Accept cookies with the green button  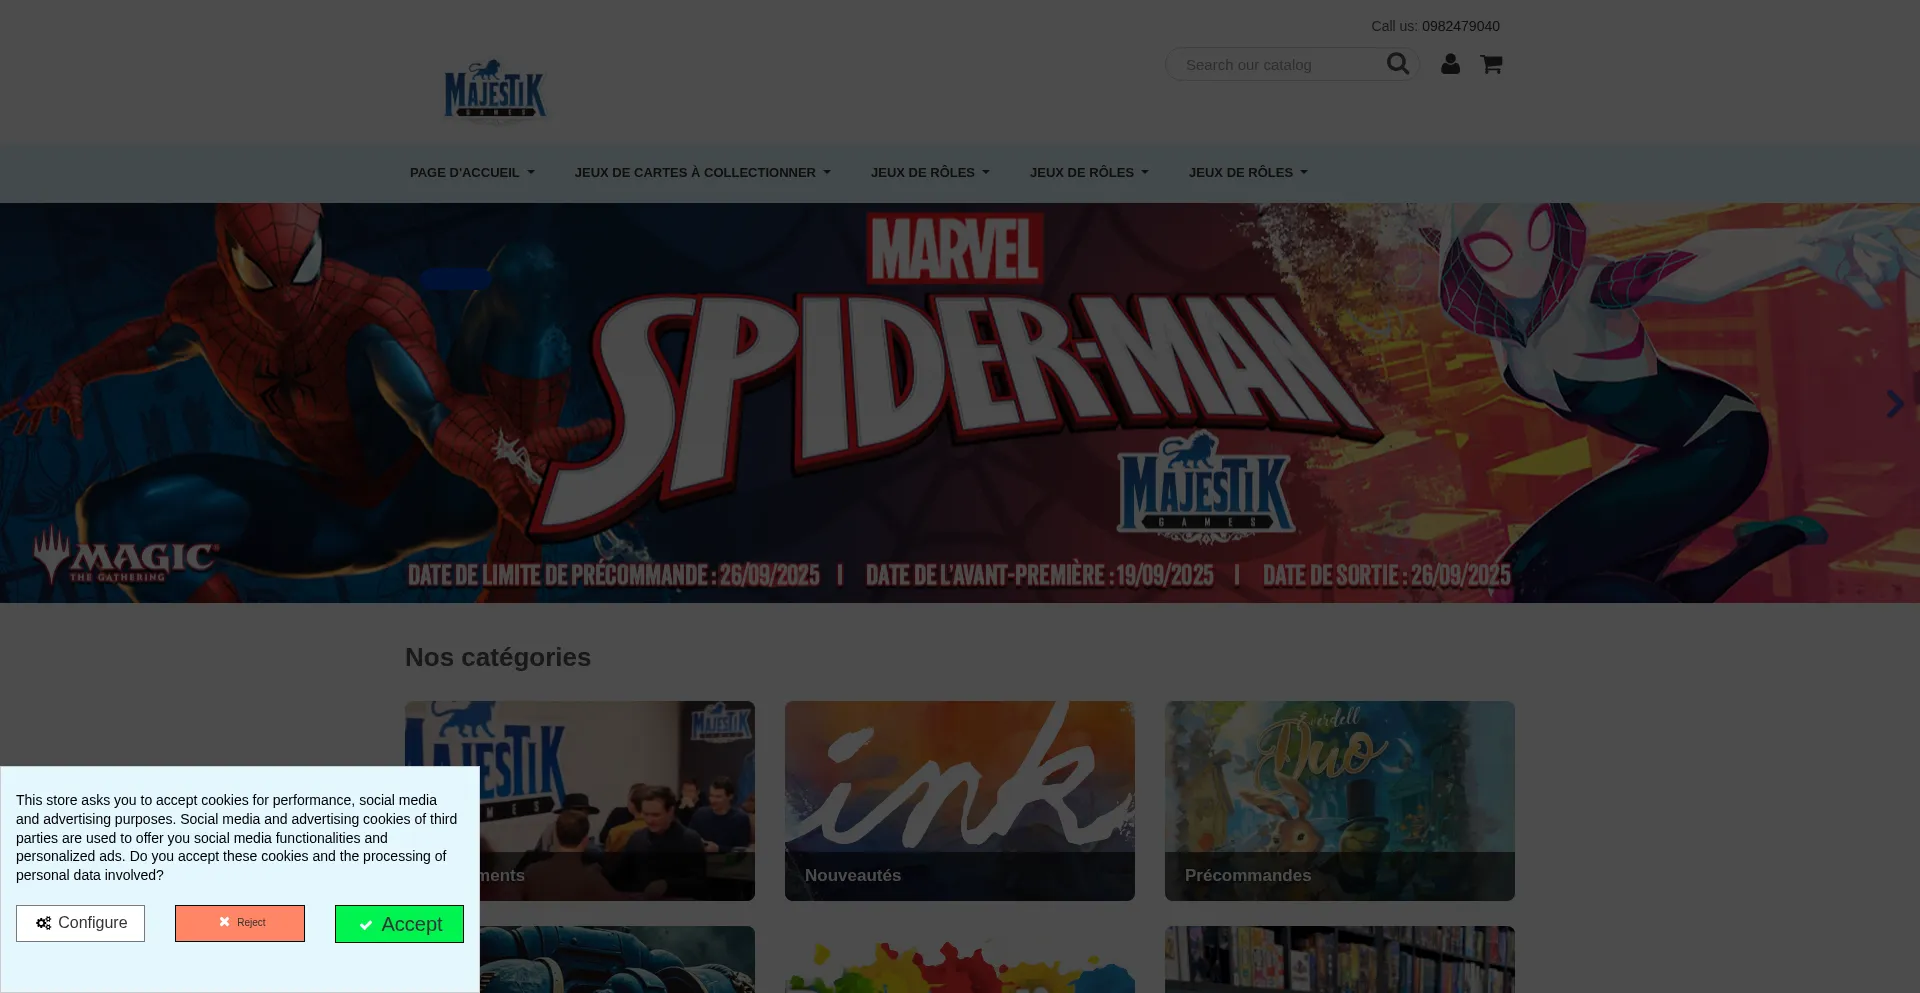[x=399, y=924]
